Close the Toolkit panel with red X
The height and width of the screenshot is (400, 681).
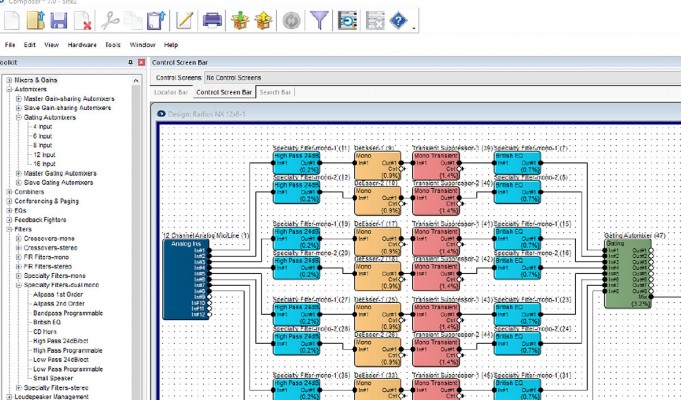[141, 63]
